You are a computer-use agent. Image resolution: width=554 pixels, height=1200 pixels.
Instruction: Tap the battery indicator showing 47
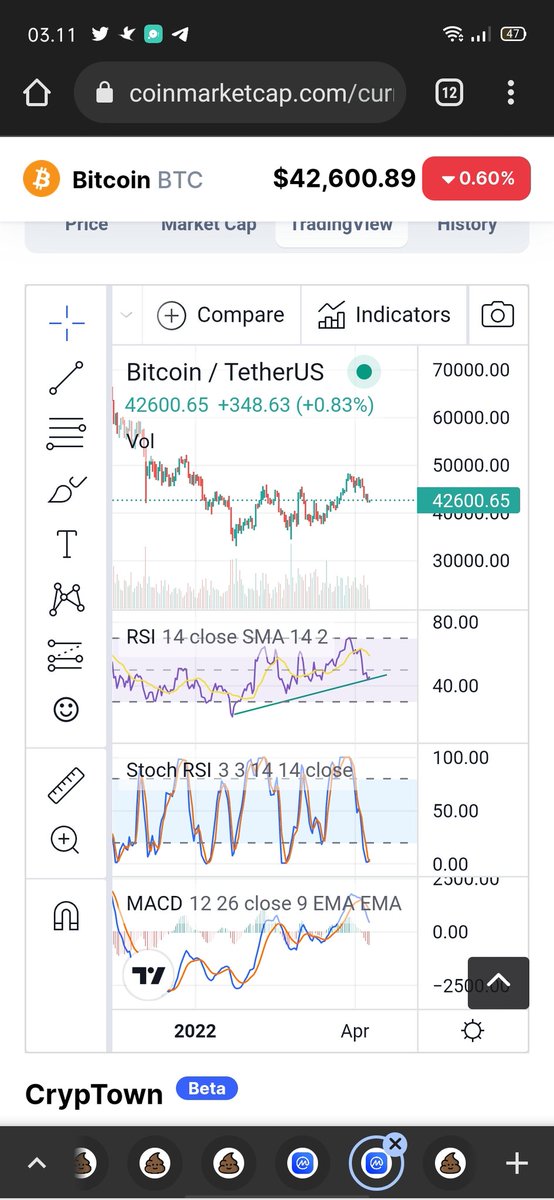513,34
